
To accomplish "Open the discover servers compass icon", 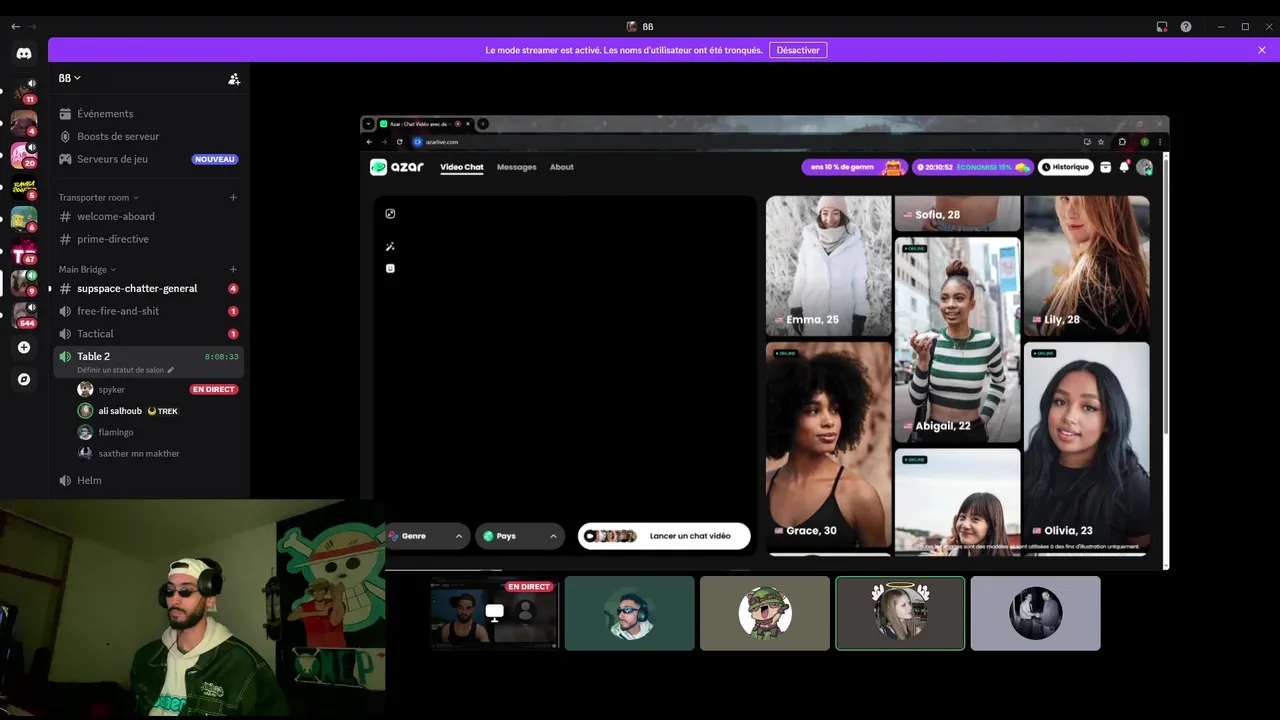I will click(24, 380).
